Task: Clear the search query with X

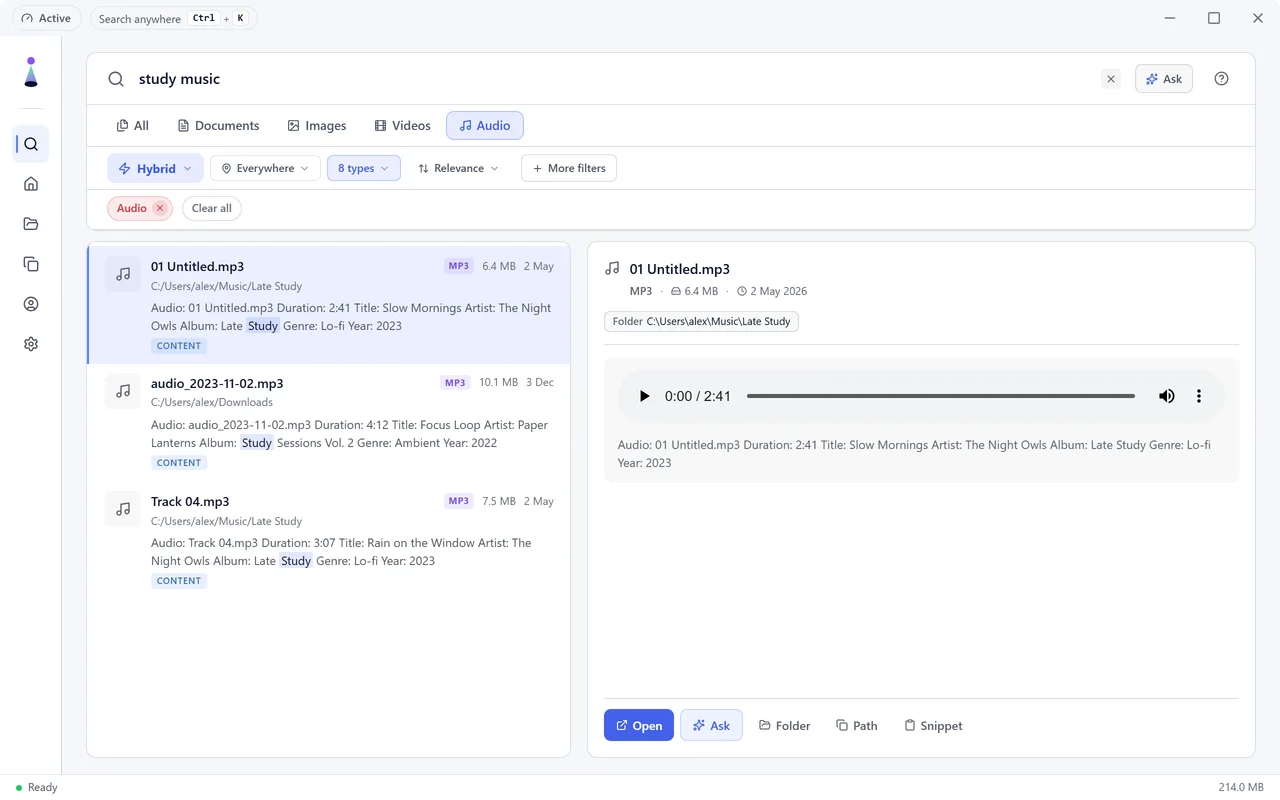Action: tap(1110, 79)
